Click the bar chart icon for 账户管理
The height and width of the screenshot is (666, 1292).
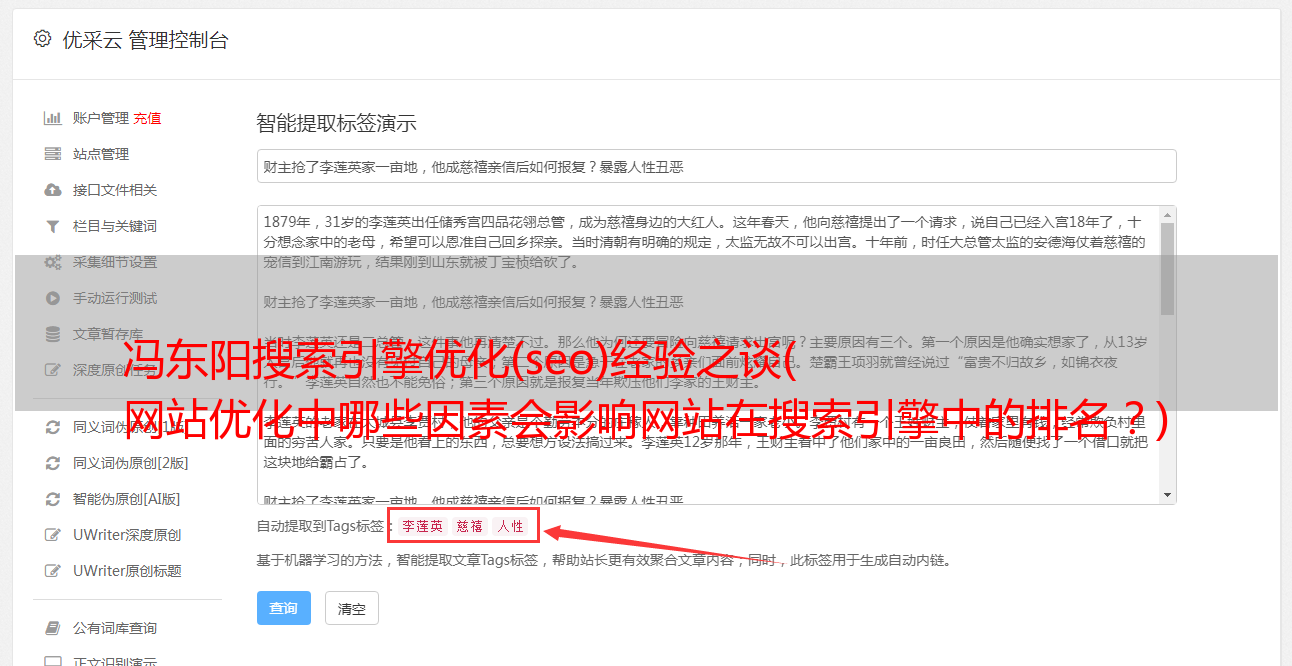[53, 118]
